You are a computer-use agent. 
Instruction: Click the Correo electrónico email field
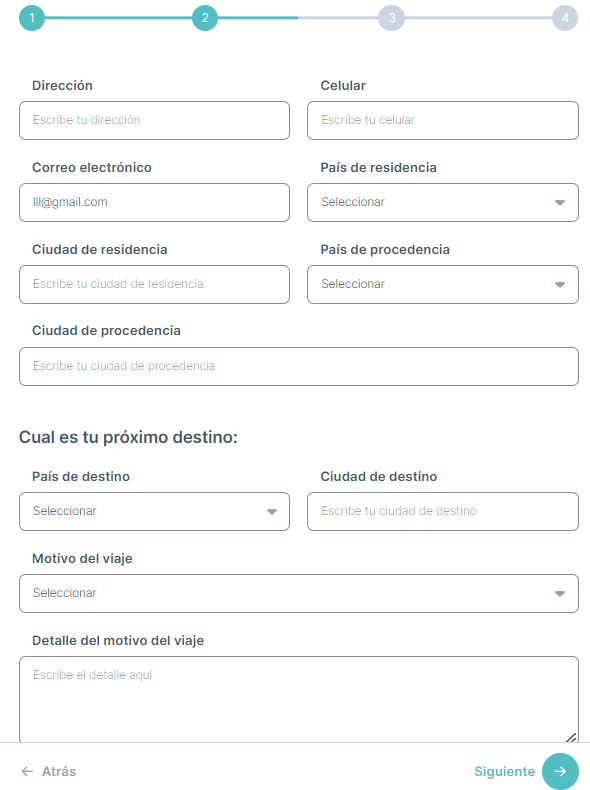(154, 203)
